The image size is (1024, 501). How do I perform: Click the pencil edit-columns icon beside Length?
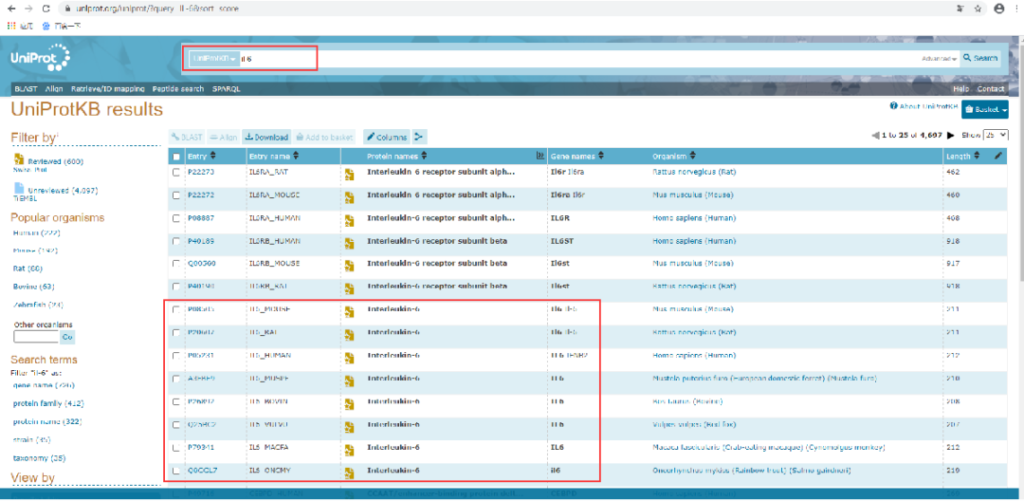pyautogui.click(x=998, y=156)
